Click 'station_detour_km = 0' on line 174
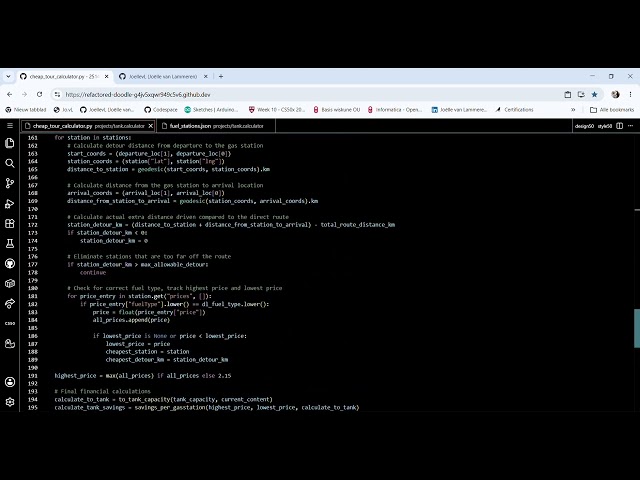 coord(114,241)
